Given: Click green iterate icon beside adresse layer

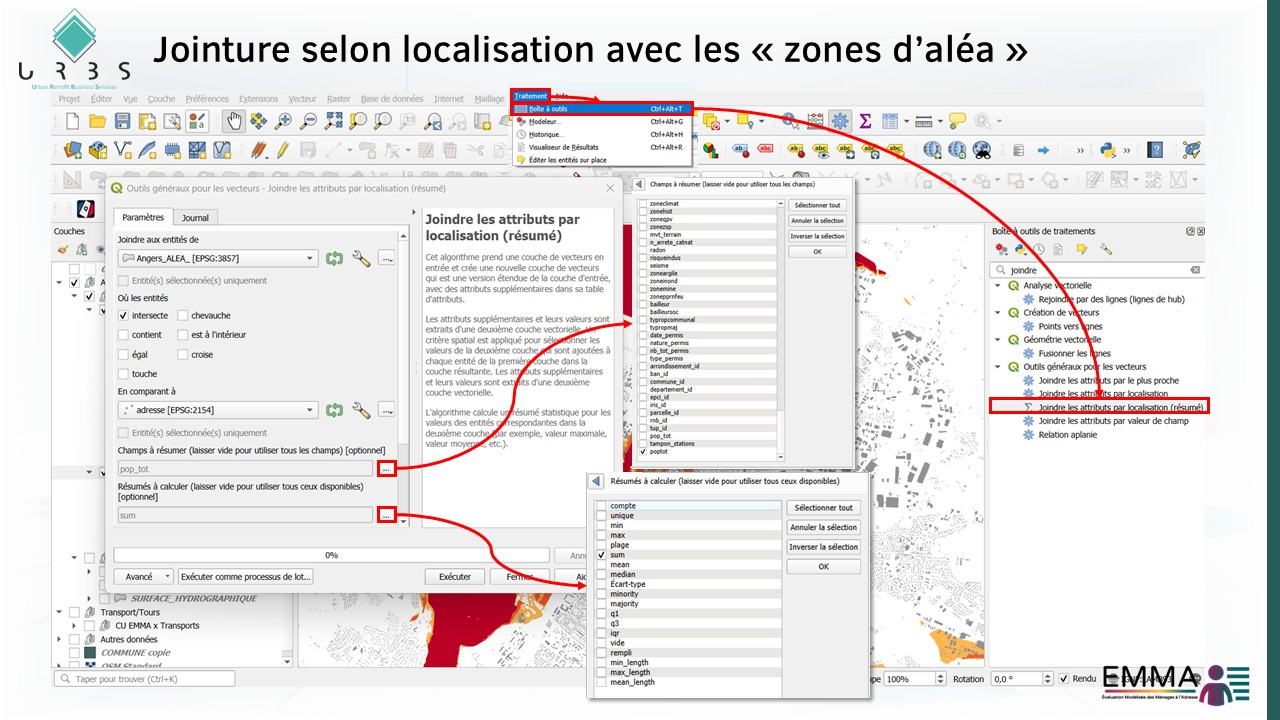Looking at the screenshot, I should tap(334, 410).
